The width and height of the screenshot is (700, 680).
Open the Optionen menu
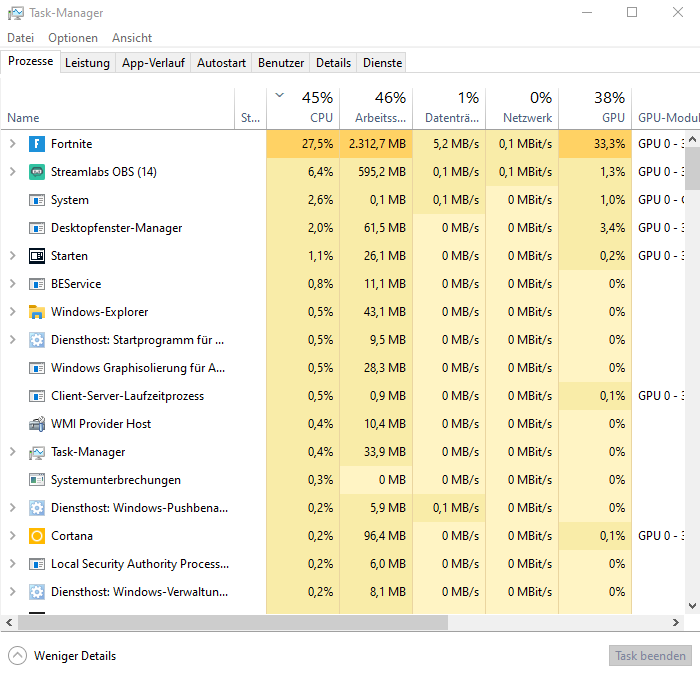[73, 38]
